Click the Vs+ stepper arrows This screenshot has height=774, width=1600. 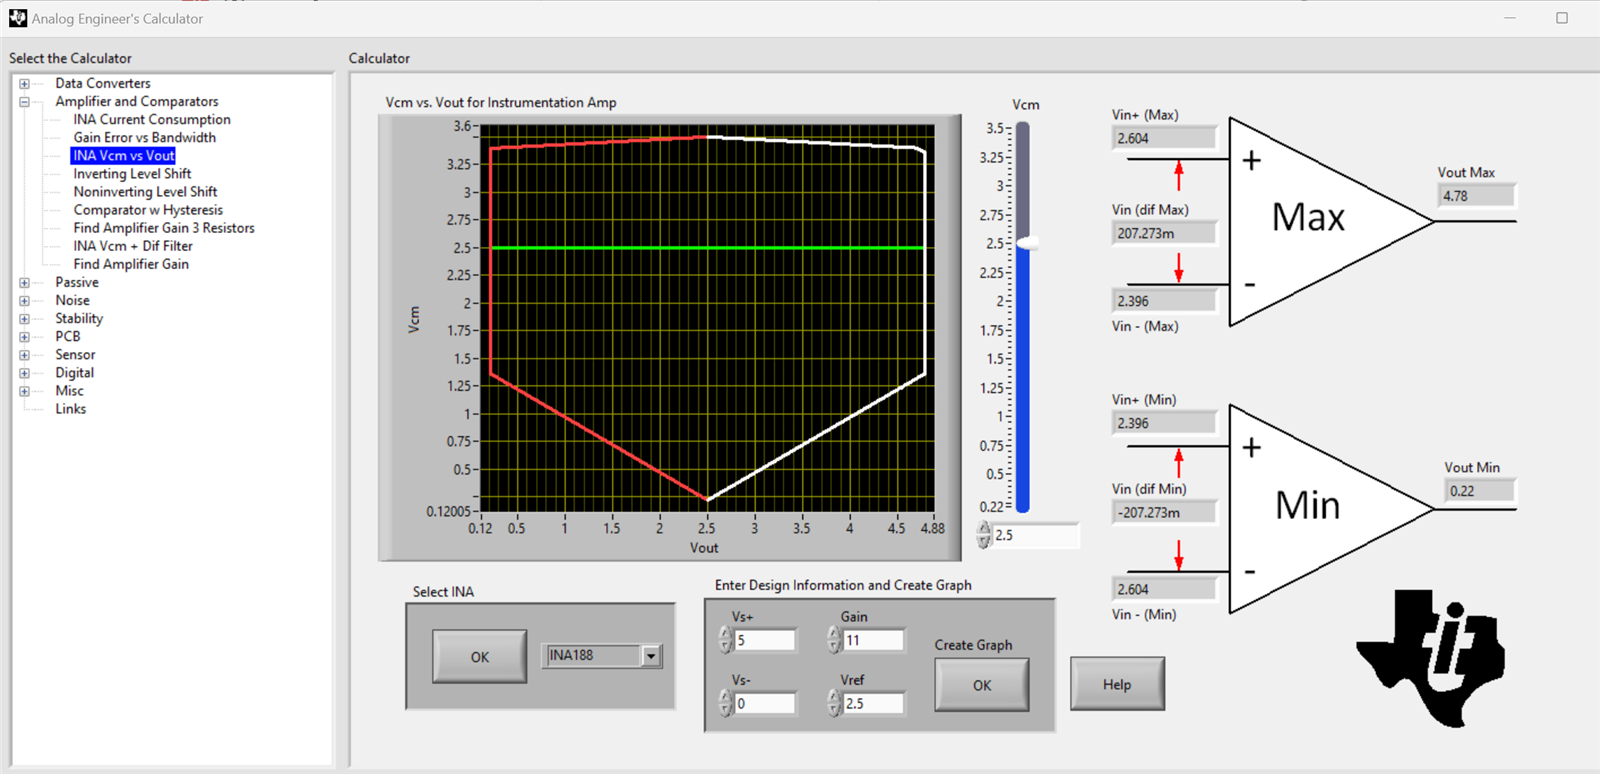coord(726,640)
